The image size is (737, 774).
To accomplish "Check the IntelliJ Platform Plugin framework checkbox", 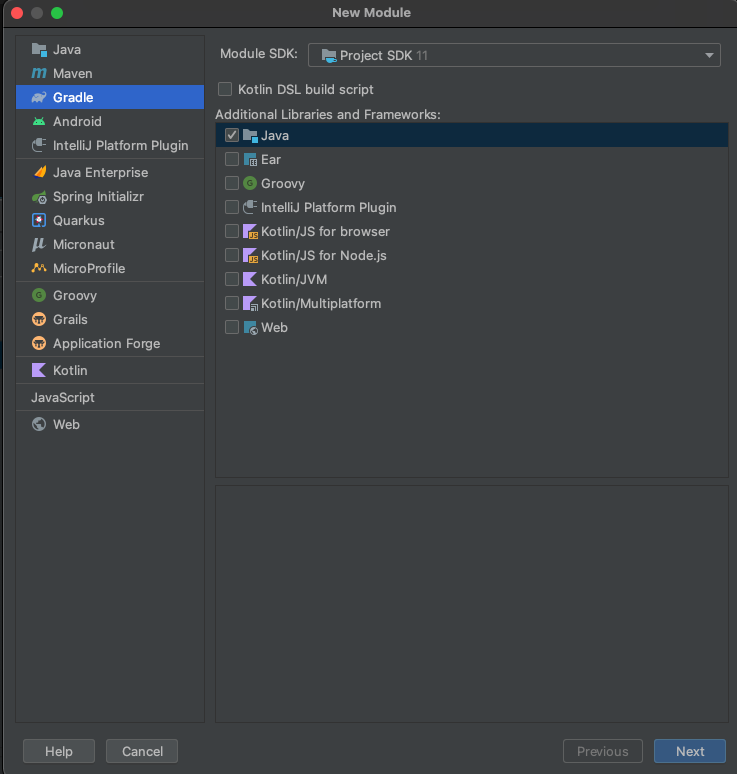I will tap(232, 207).
